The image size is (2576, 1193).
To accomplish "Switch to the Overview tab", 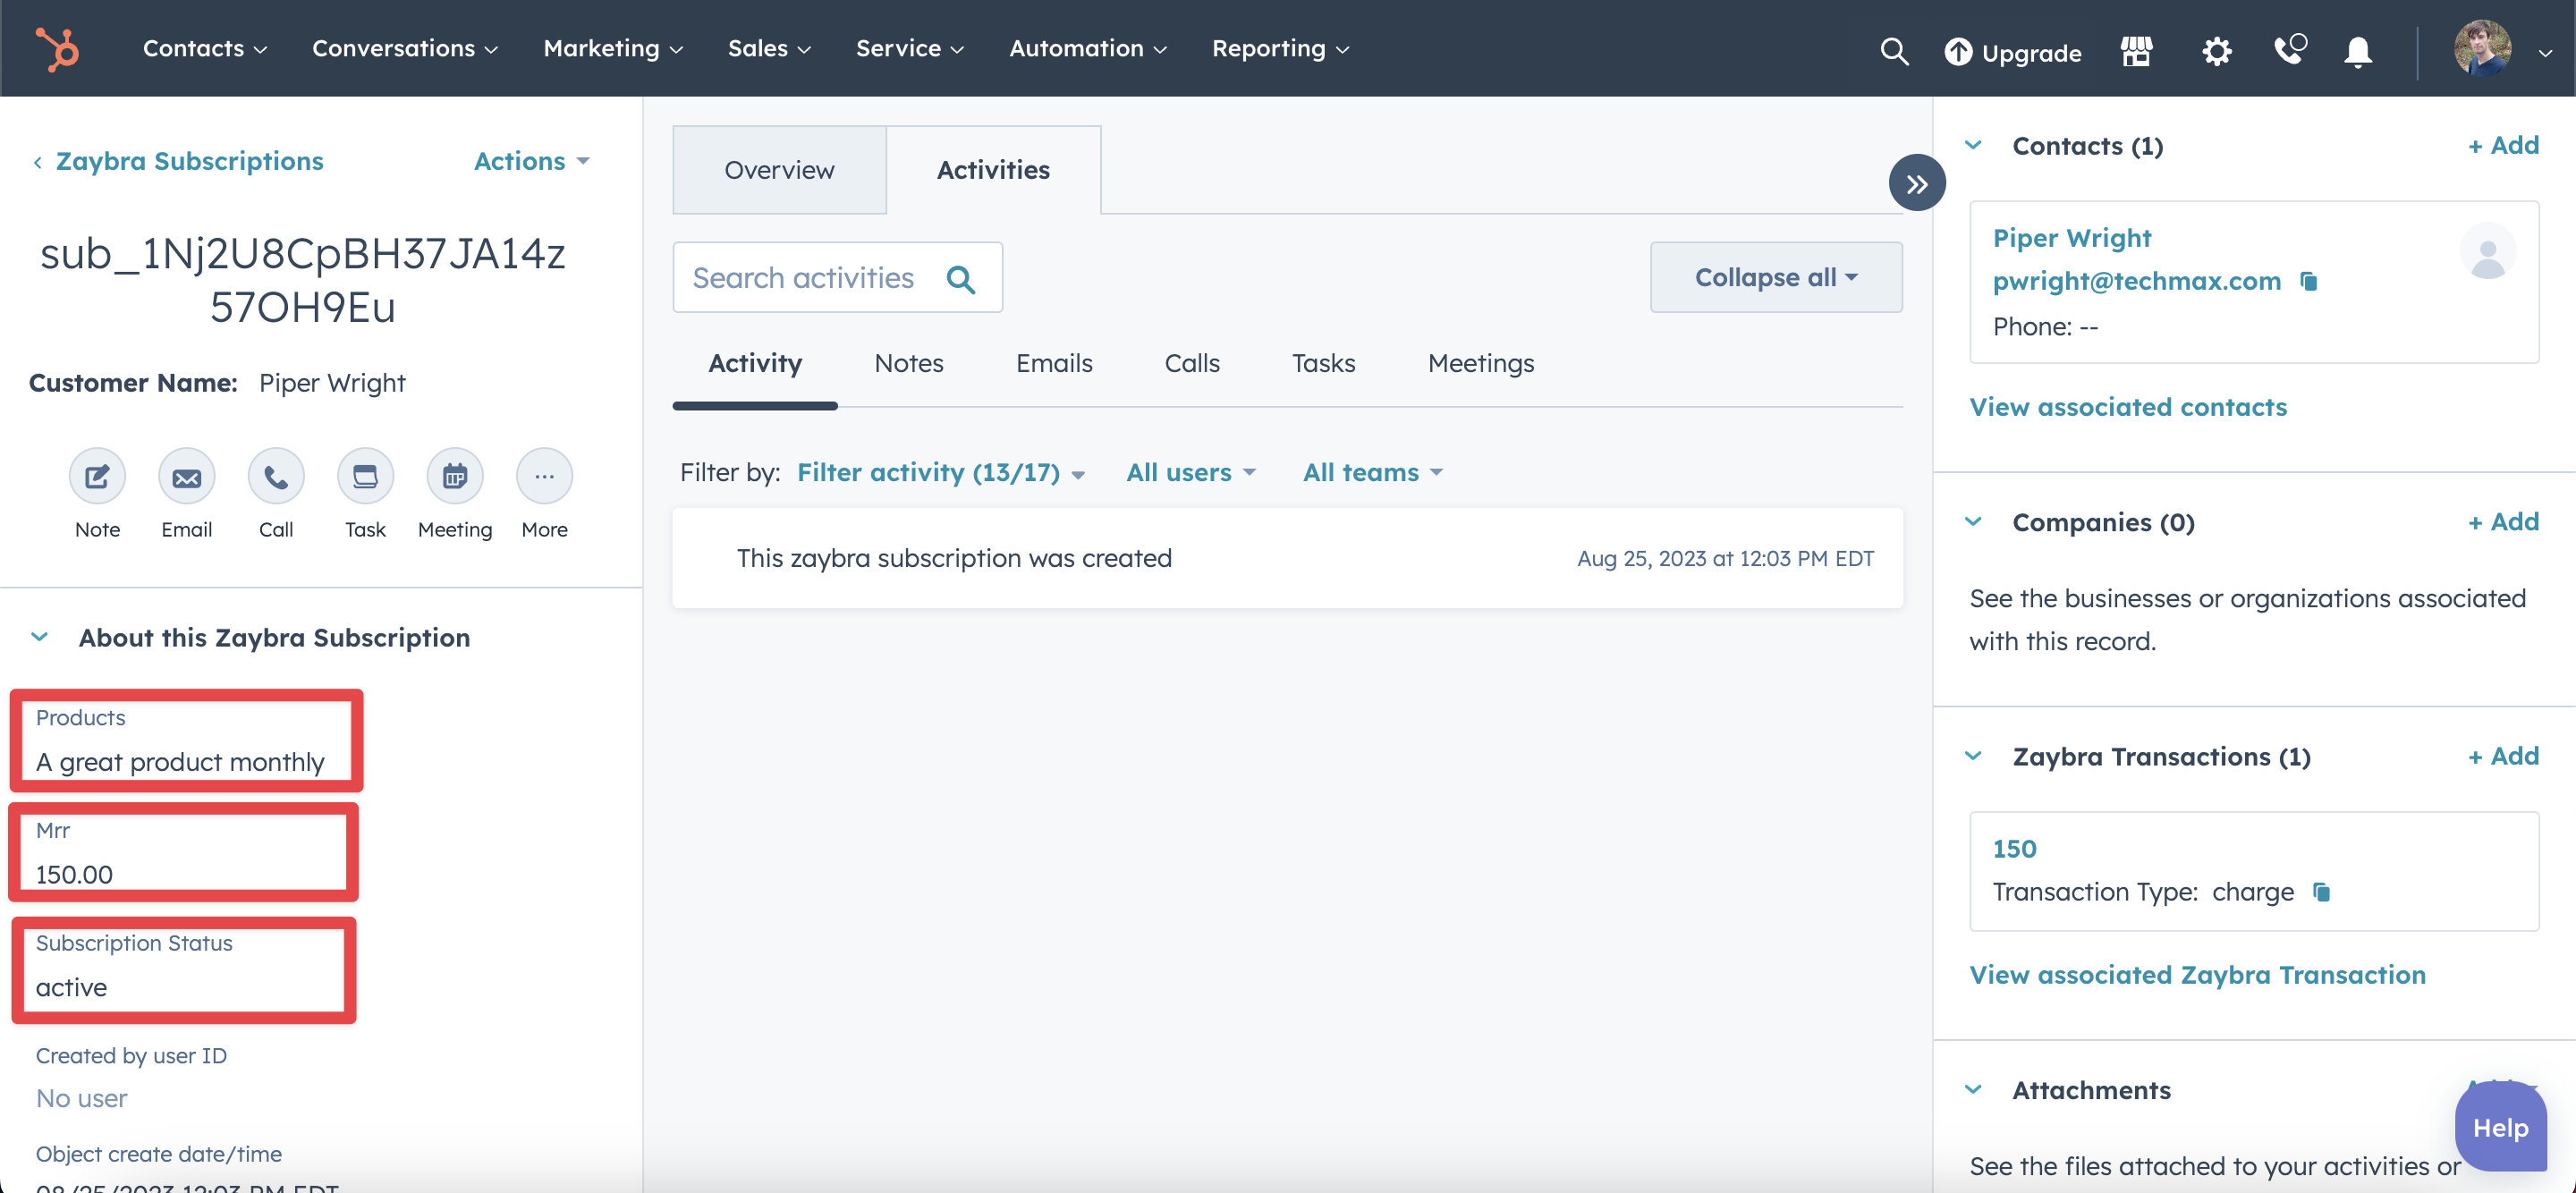I will point(779,170).
